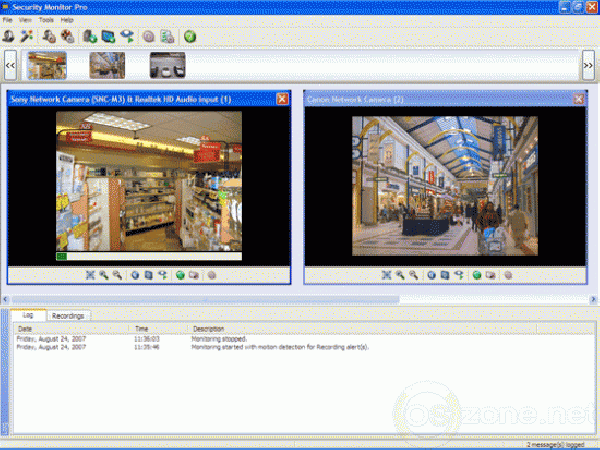Viewport: 600px width, 450px height.
Task: Click the left arrow of horizontal scrollbar
Action: click(x=5, y=299)
